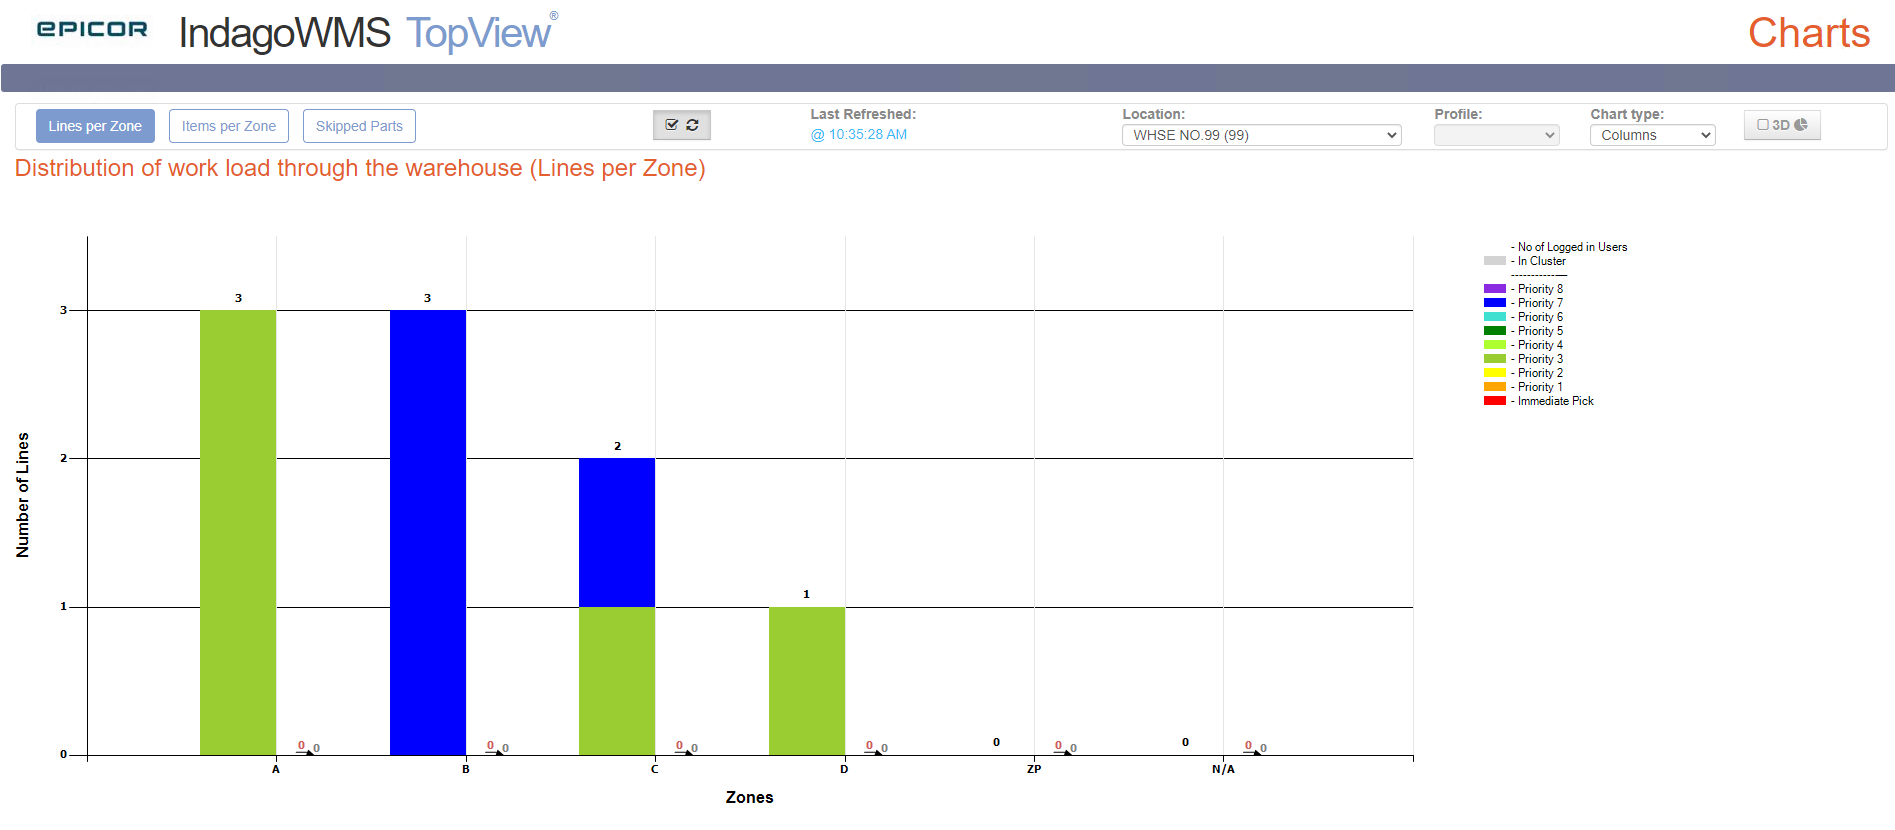Screen dimensions: 1895x830
Task: Click the green bar for Zone A
Action: pos(238,532)
